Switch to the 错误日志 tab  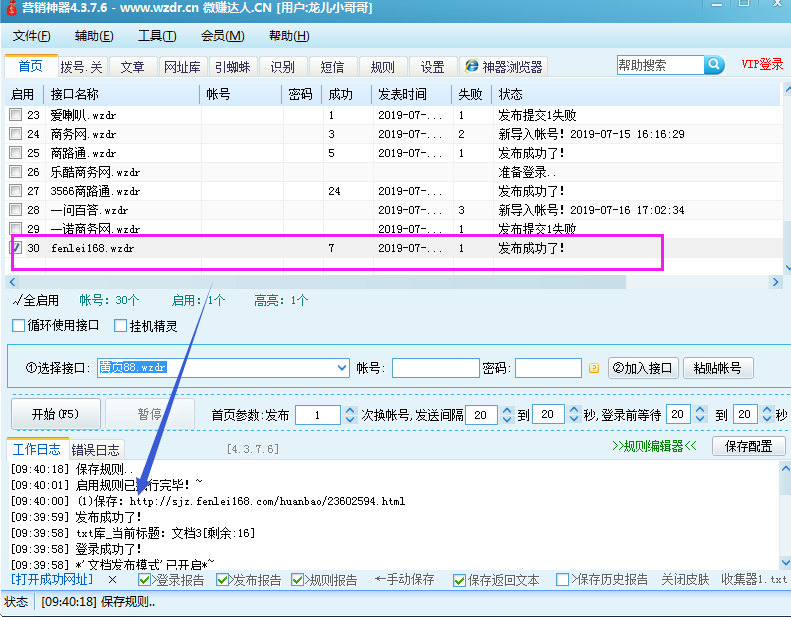click(x=96, y=450)
